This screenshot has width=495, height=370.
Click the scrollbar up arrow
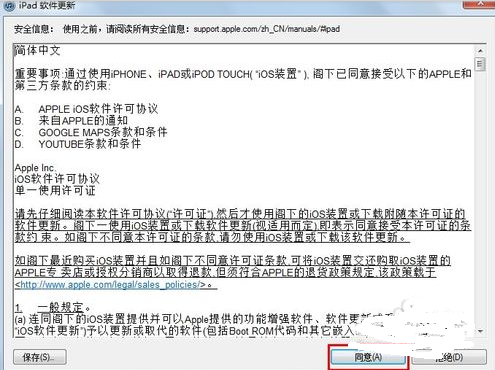coord(480,51)
